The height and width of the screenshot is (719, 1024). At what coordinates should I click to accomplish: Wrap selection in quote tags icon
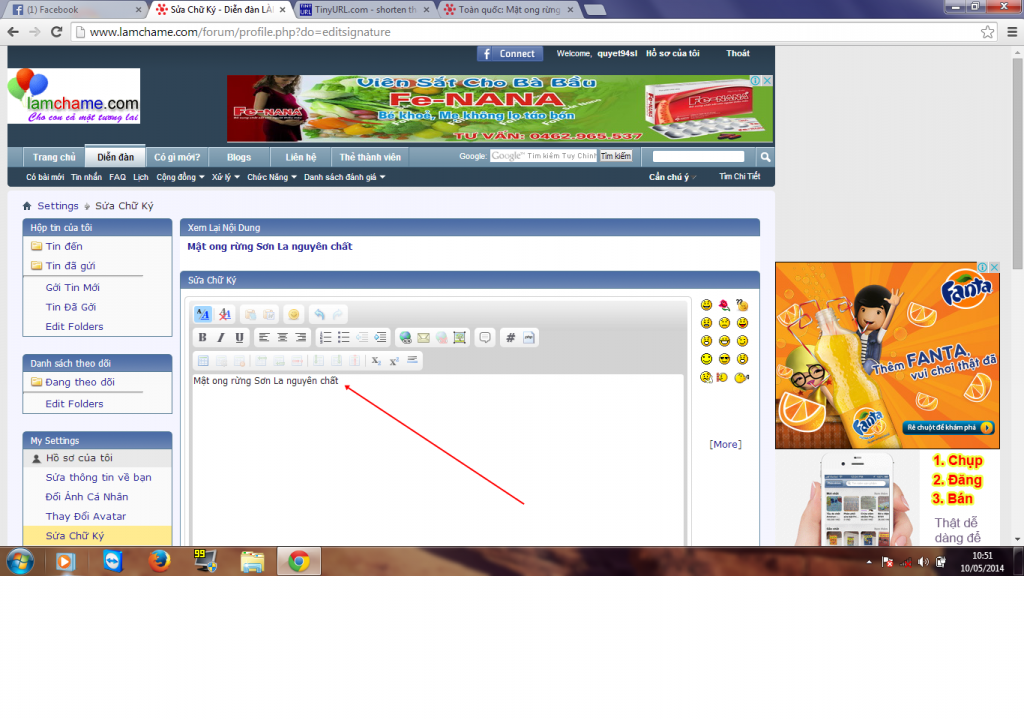pos(485,338)
